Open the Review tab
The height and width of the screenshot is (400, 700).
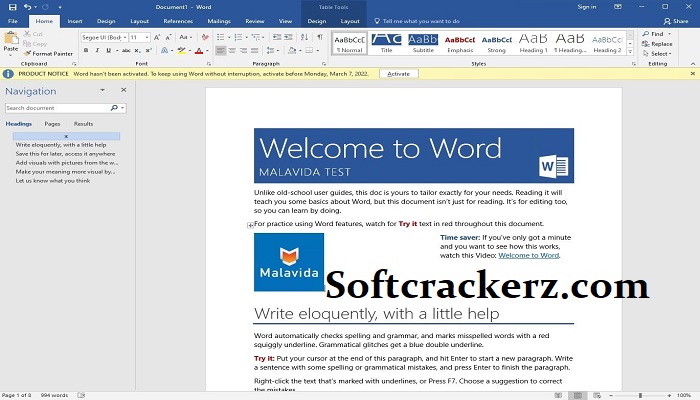coord(255,21)
